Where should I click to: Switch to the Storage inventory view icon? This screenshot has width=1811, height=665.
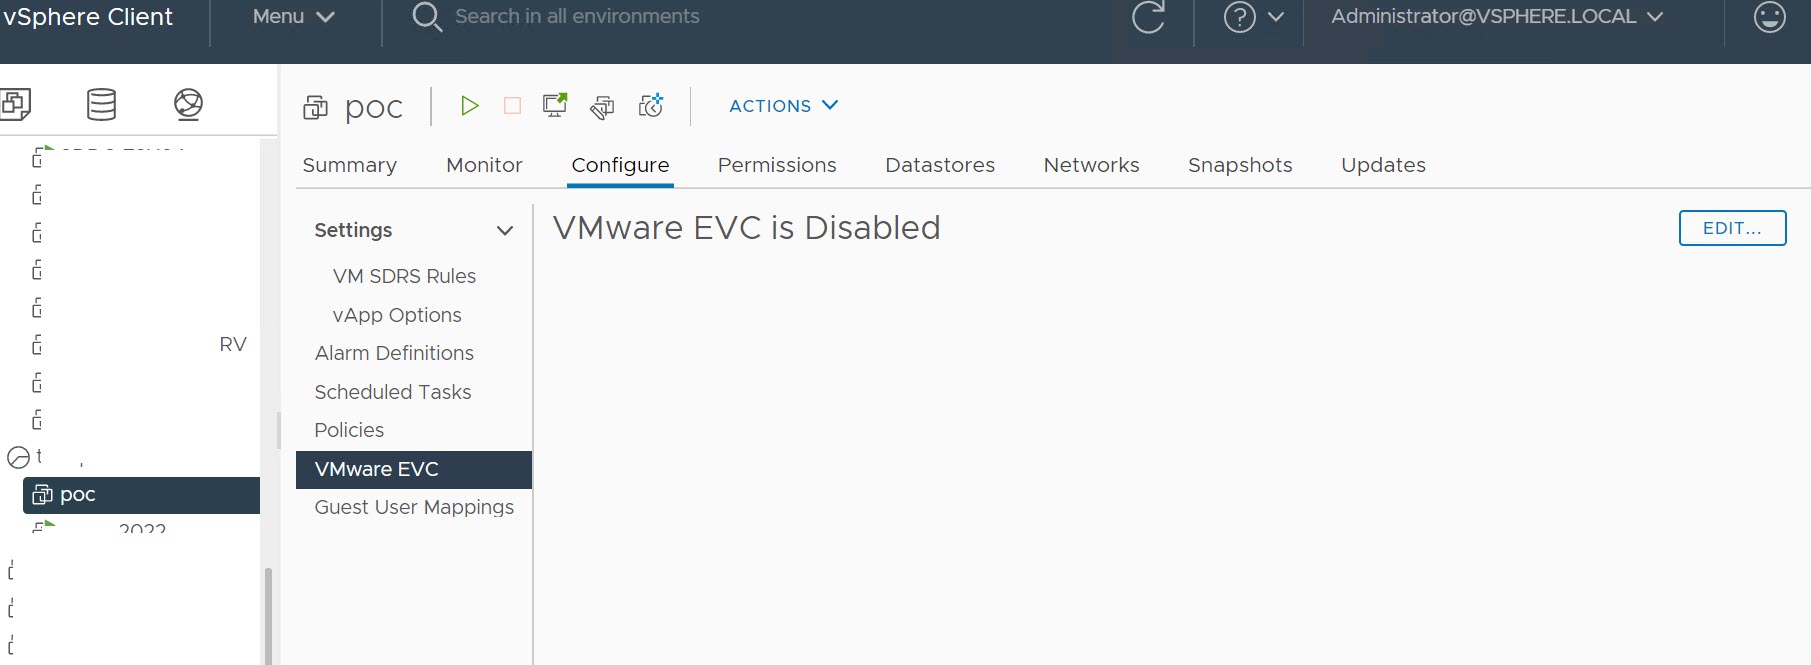(x=101, y=104)
